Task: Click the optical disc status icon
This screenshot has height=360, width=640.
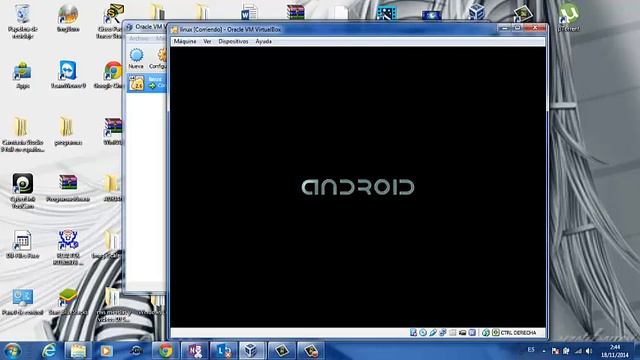Action: click(x=423, y=333)
